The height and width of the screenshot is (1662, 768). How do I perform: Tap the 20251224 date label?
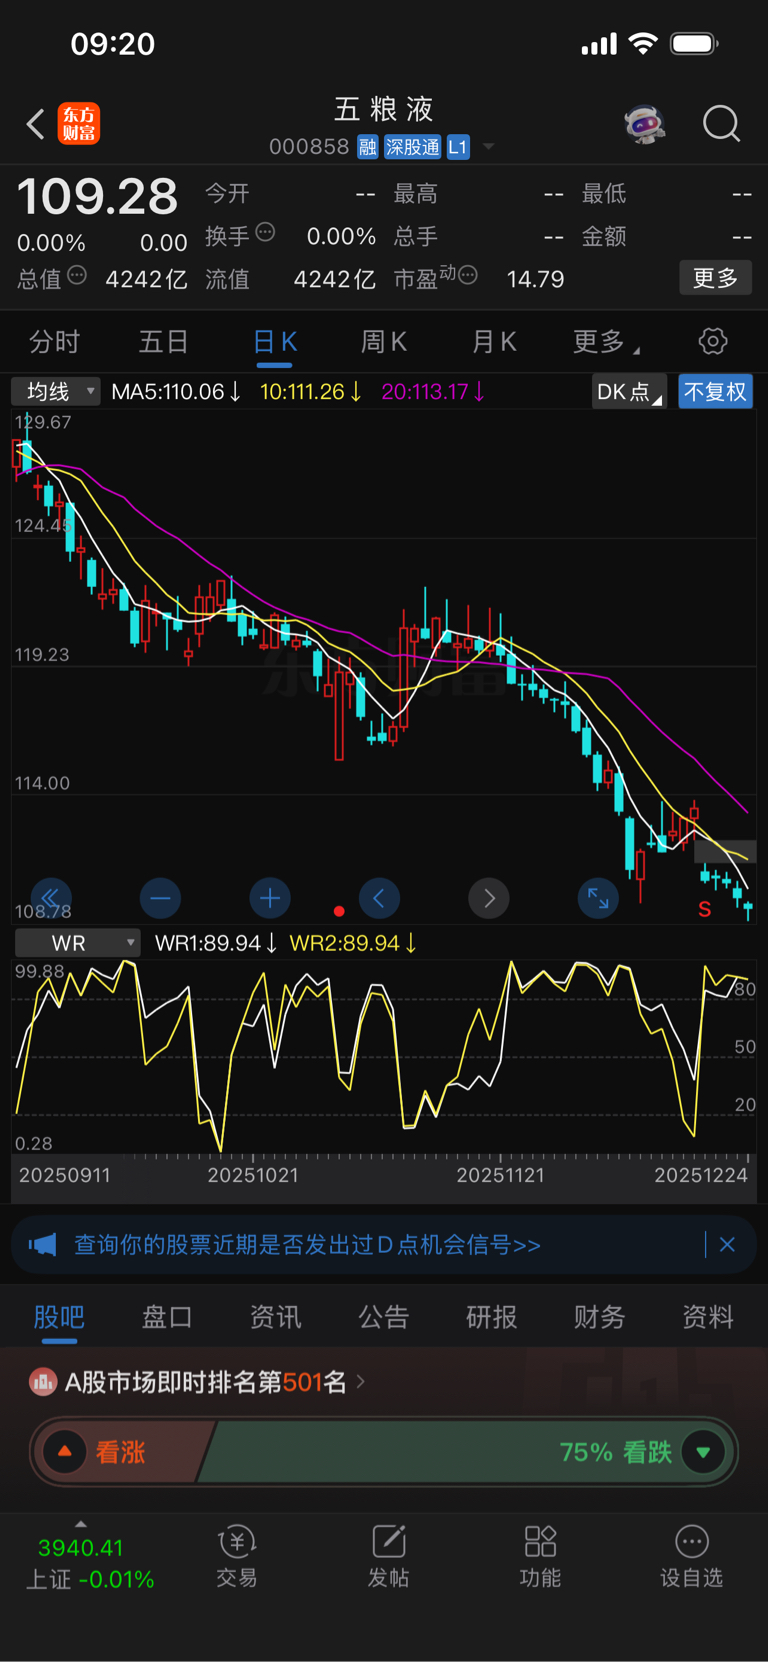pyautogui.click(x=701, y=1175)
